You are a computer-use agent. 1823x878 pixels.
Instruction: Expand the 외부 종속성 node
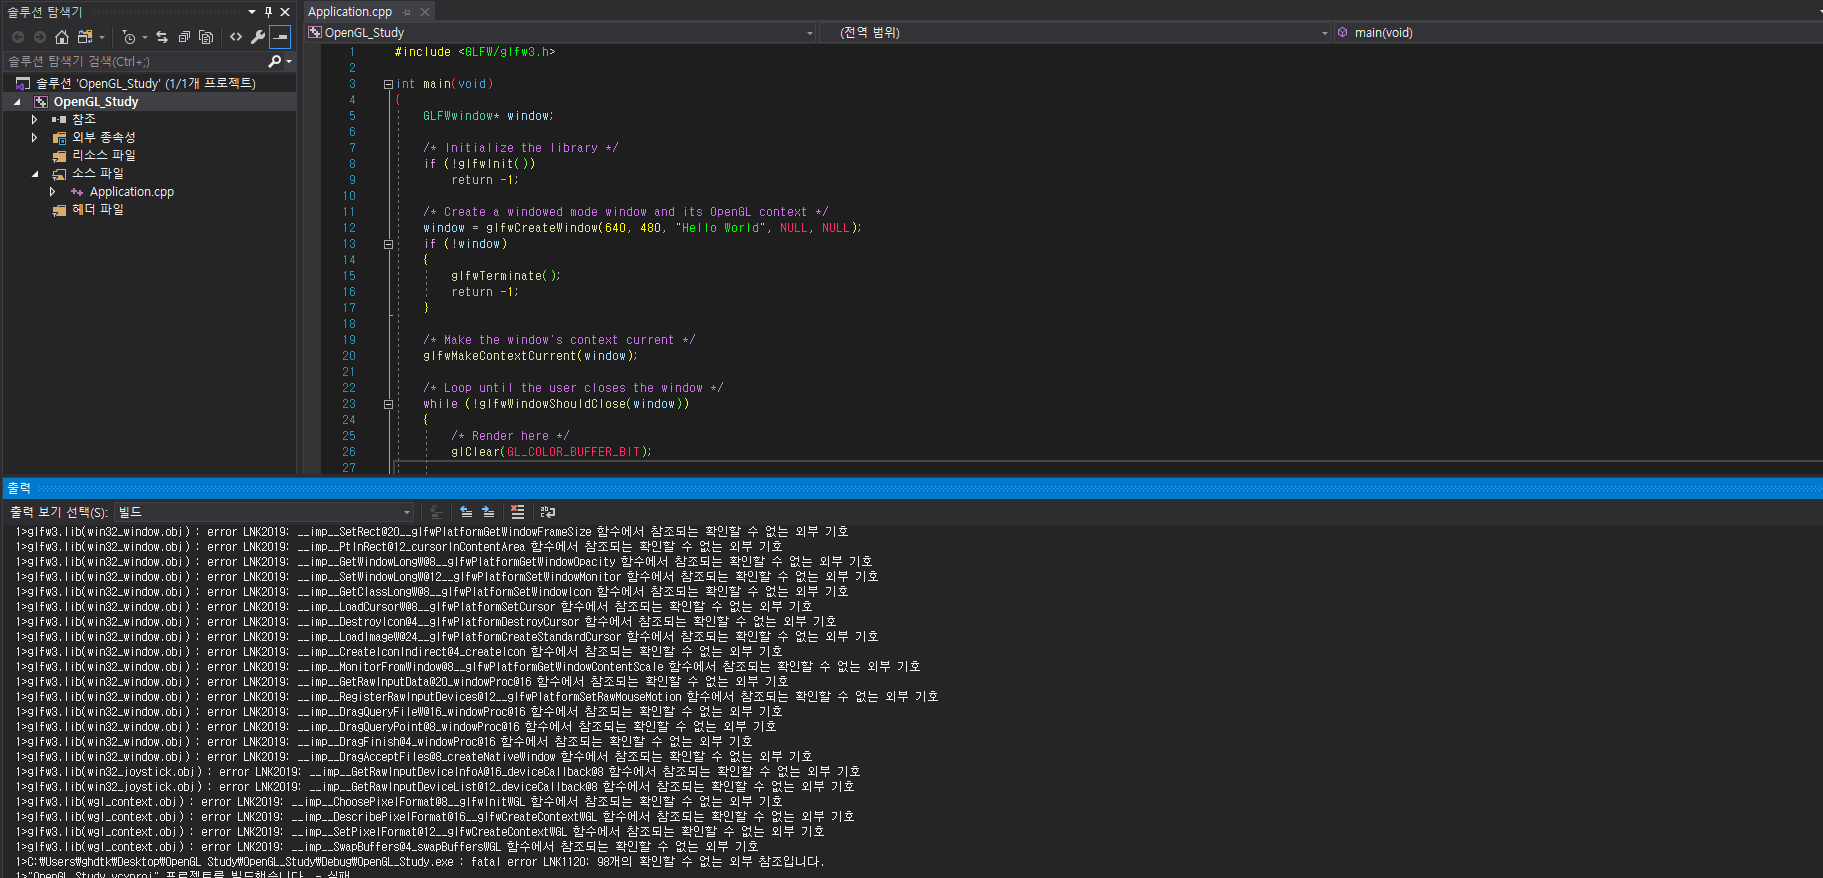click(x=35, y=138)
